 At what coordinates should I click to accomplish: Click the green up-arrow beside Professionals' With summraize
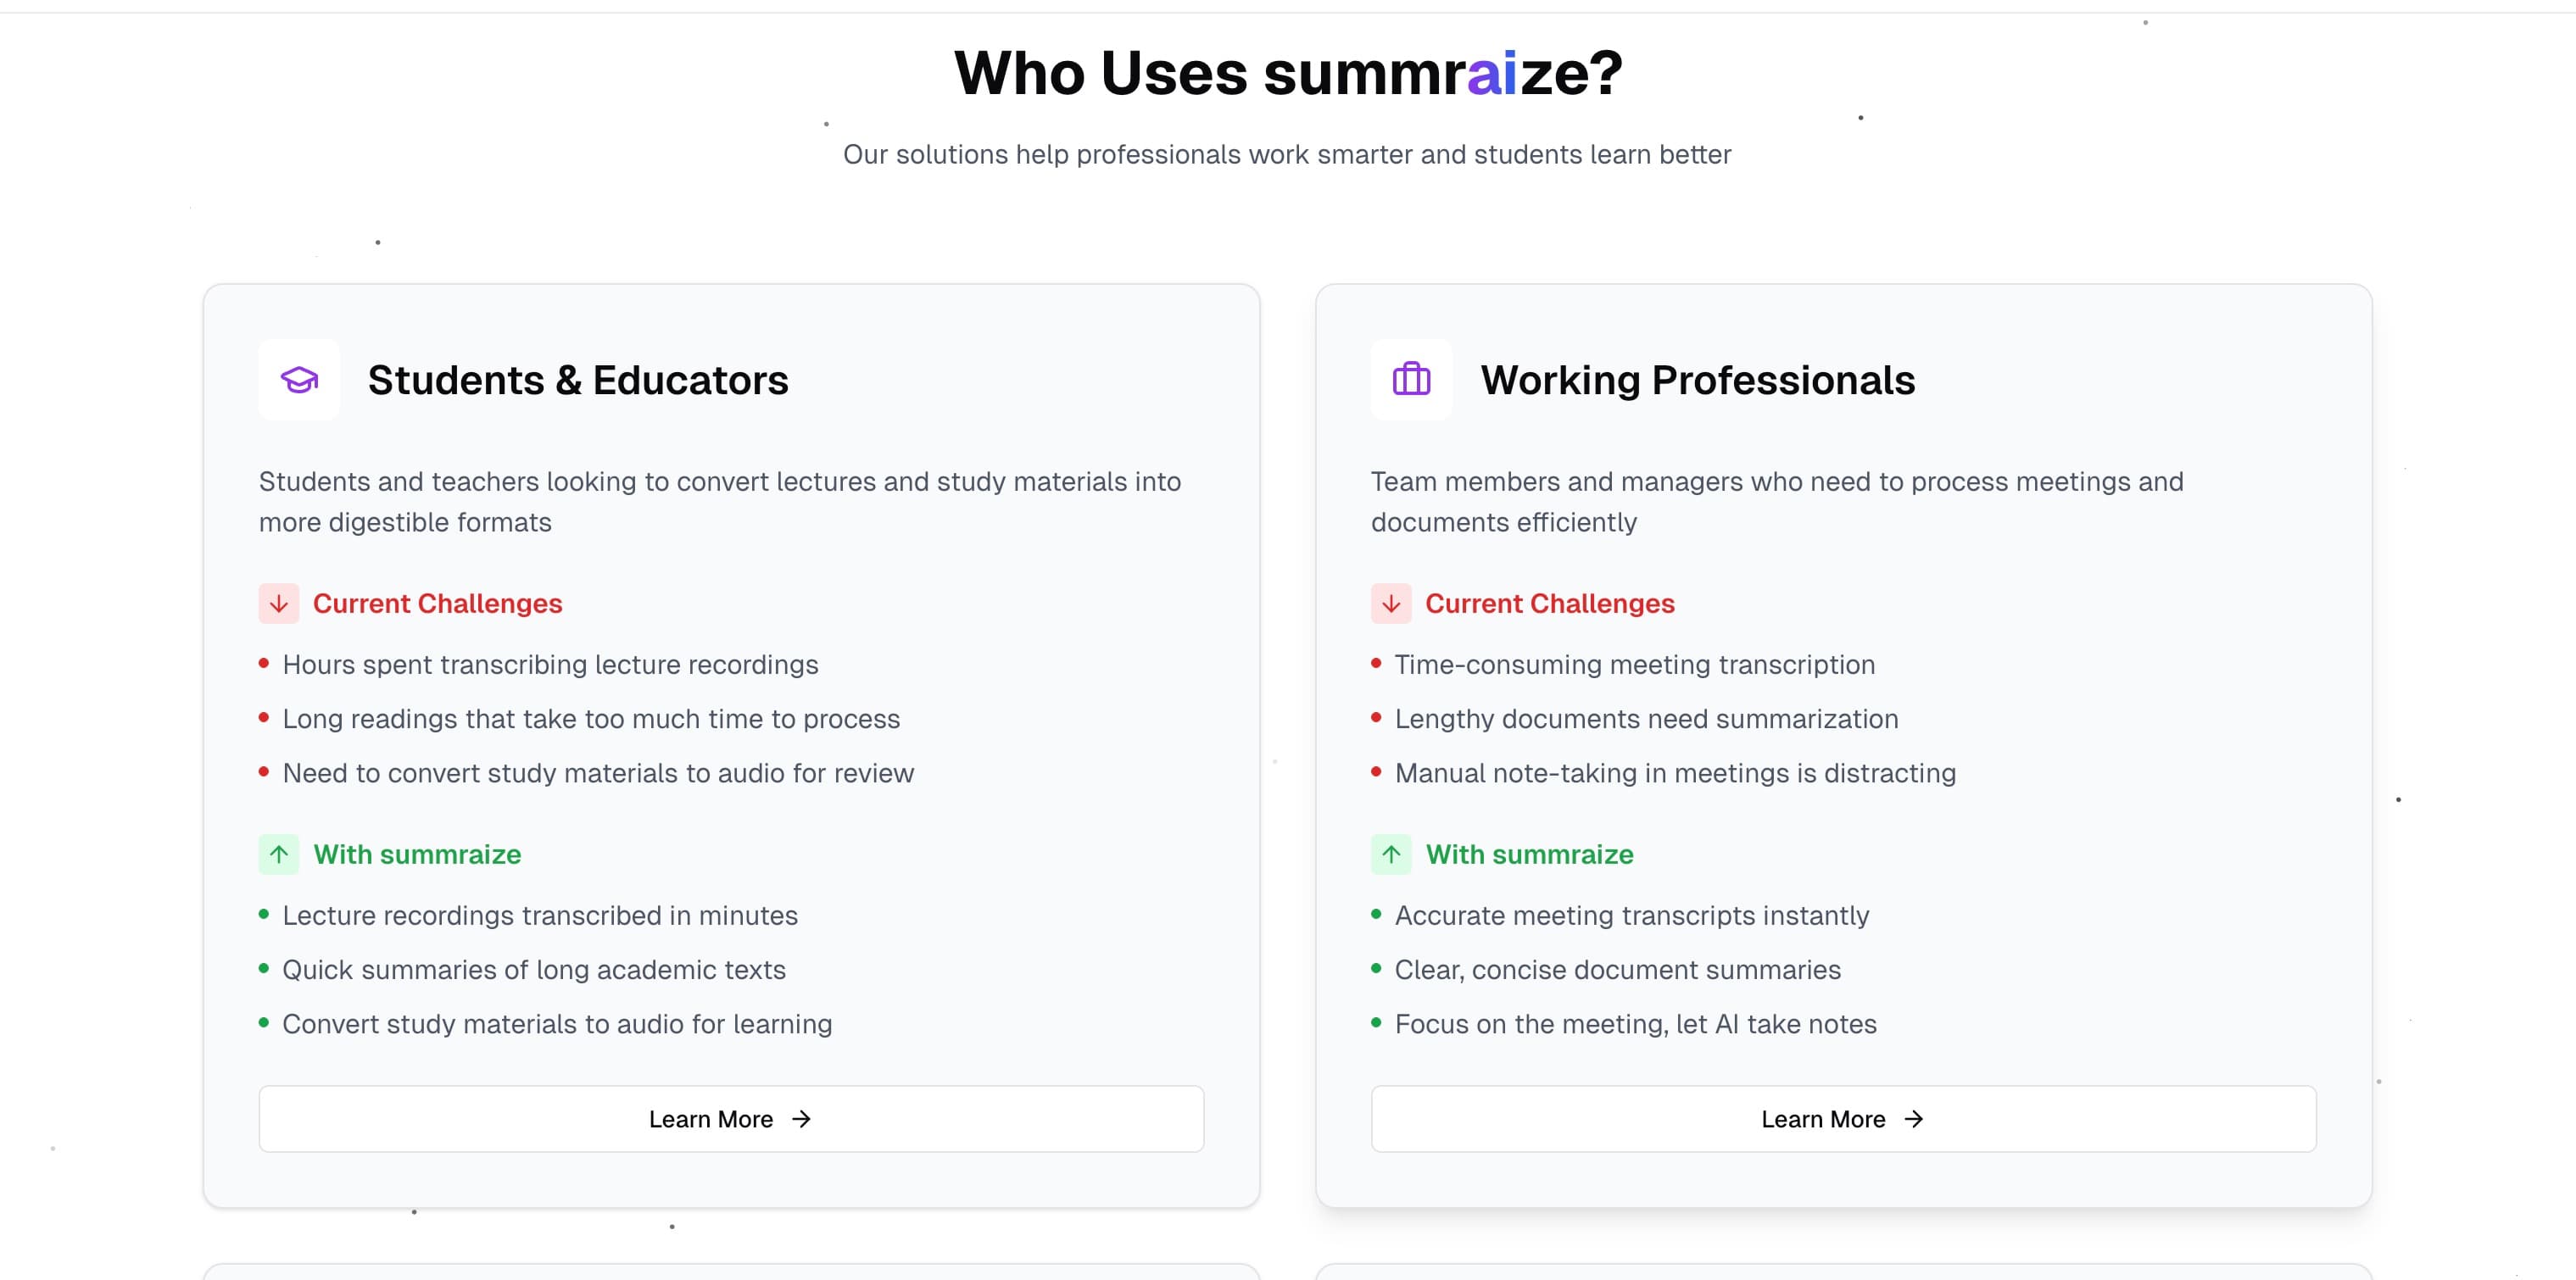coord(1391,854)
